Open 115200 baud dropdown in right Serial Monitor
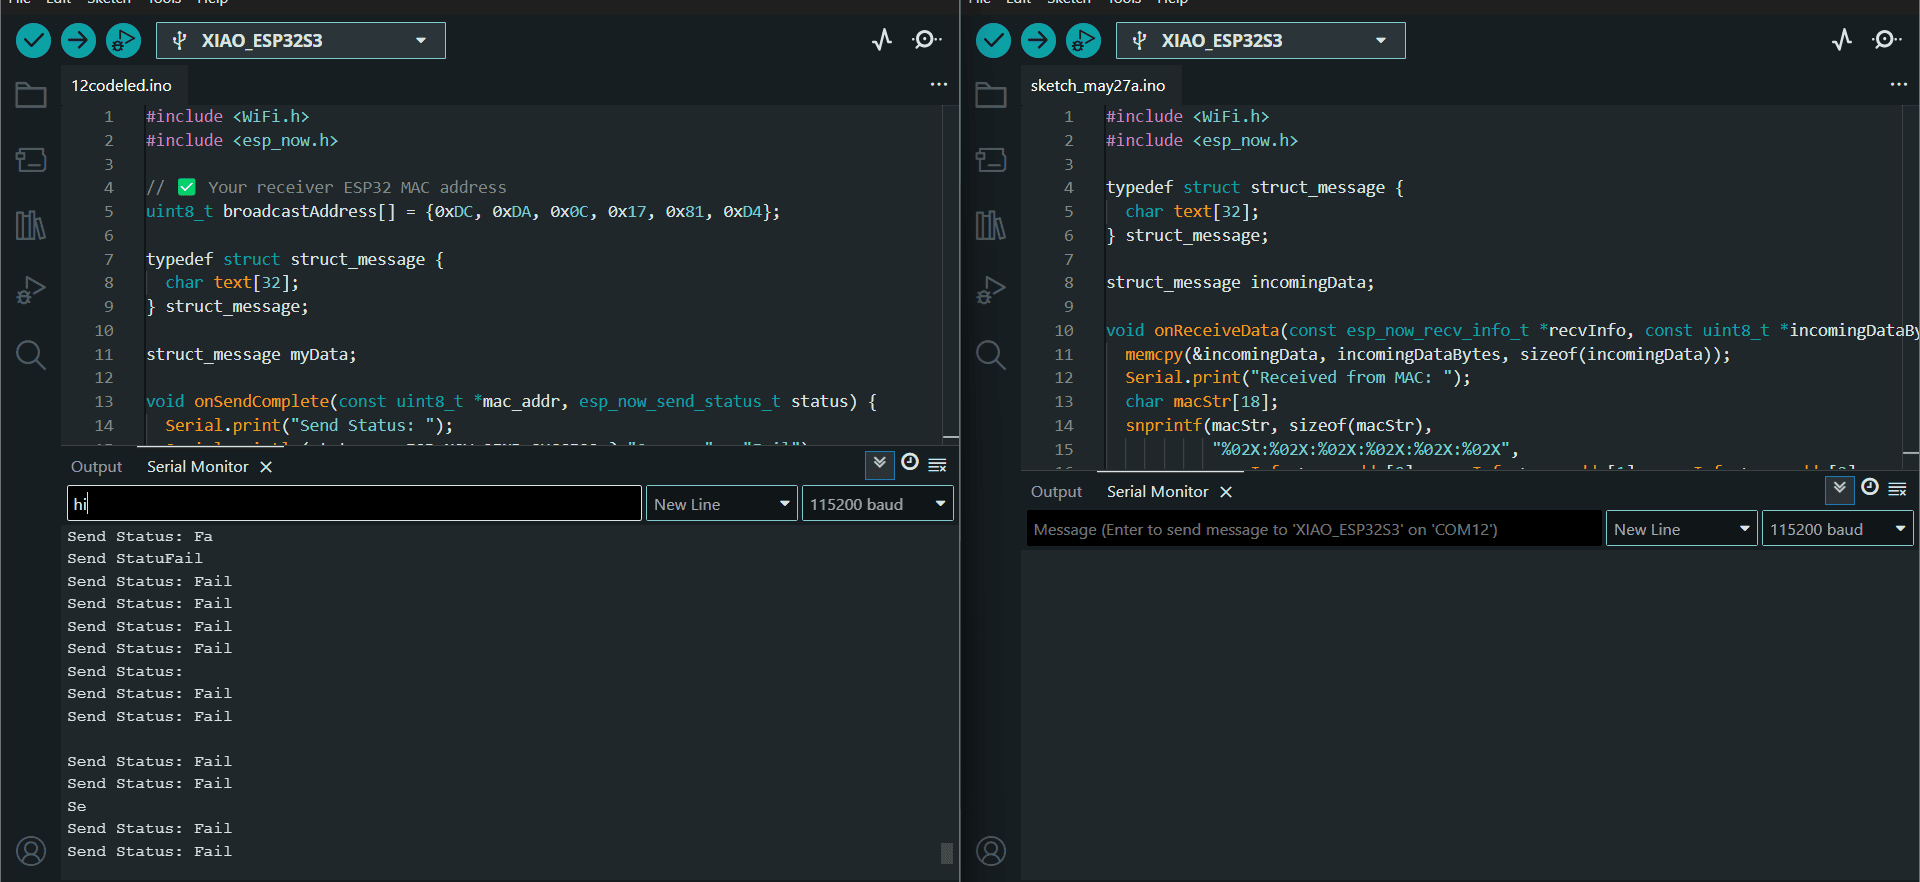The height and width of the screenshot is (882, 1920). click(1837, 529)
